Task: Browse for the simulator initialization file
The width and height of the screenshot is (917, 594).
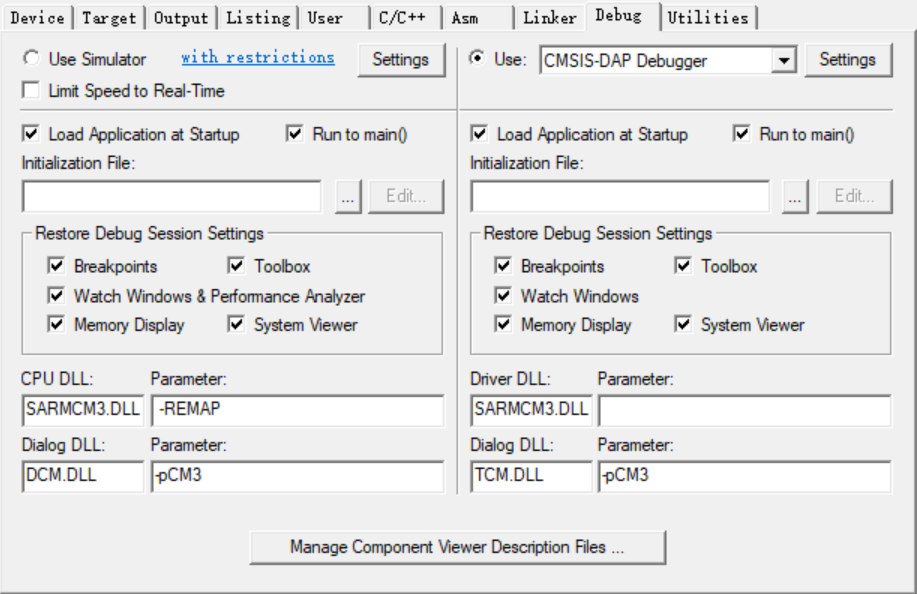Action: click(x=348, y=196)
